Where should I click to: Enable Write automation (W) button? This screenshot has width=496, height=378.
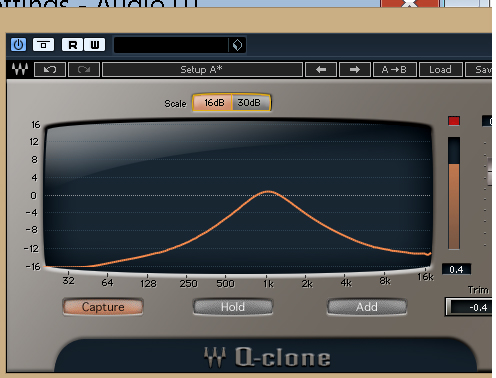[95, 44]
